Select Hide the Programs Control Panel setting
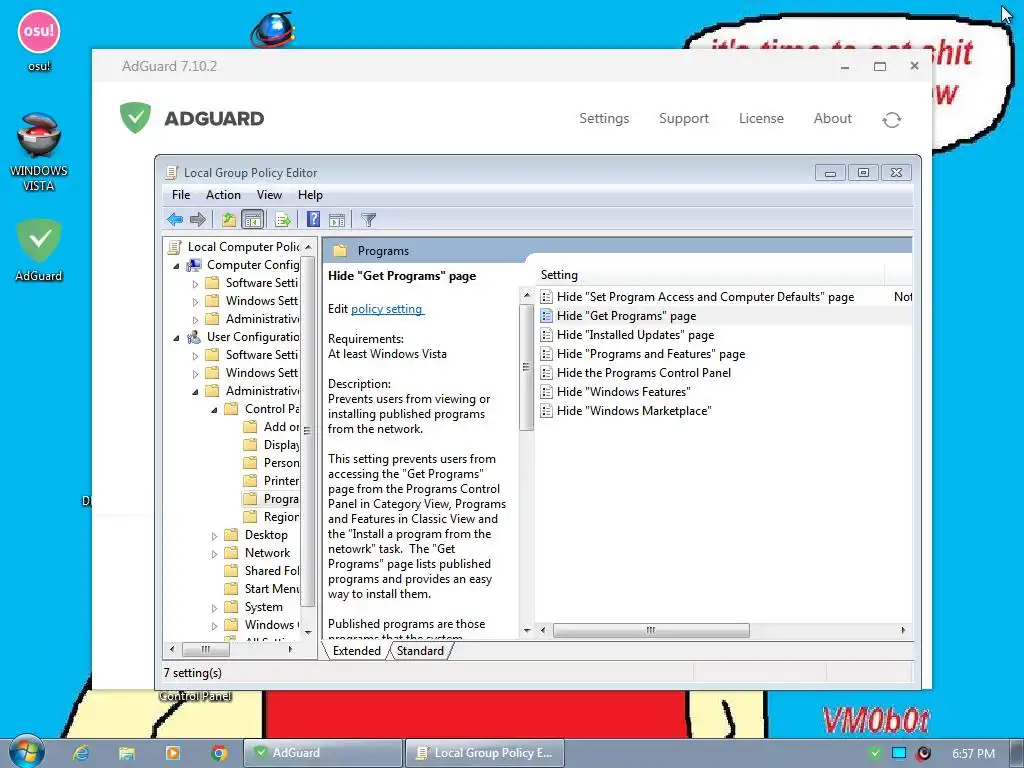1024x768 pixels. (644, 373)
